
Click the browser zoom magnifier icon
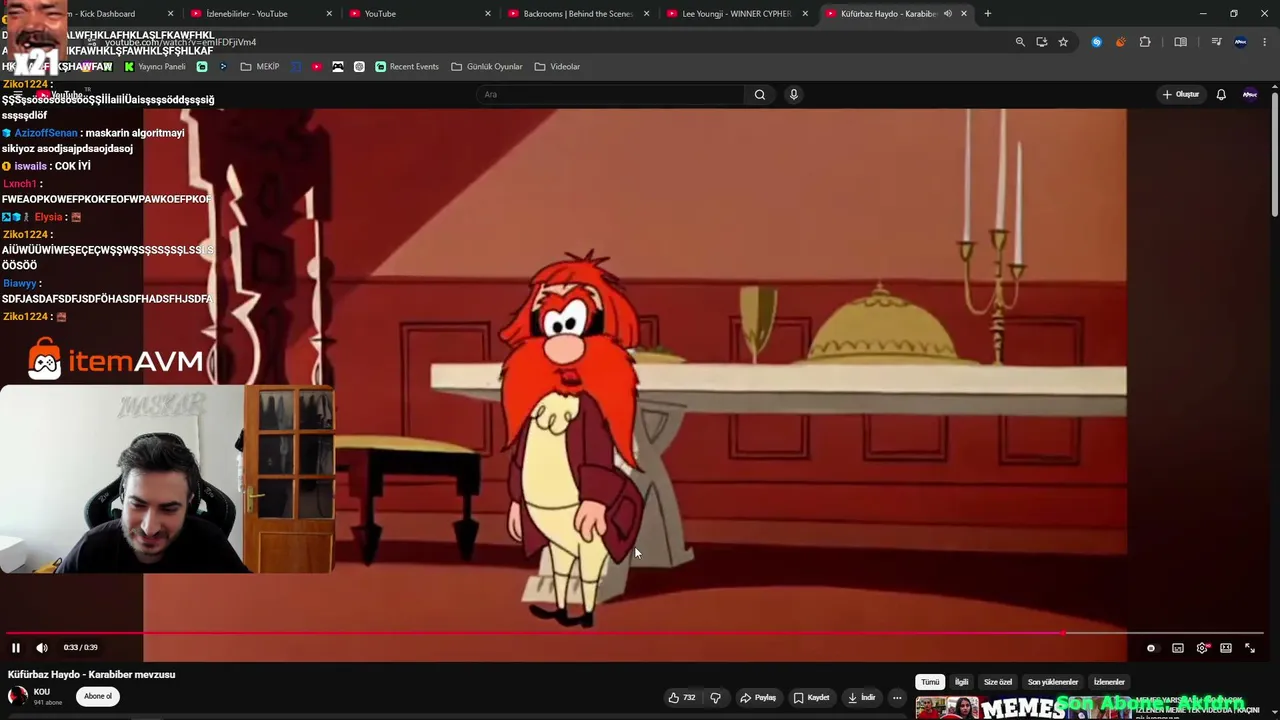(1020, 42)
